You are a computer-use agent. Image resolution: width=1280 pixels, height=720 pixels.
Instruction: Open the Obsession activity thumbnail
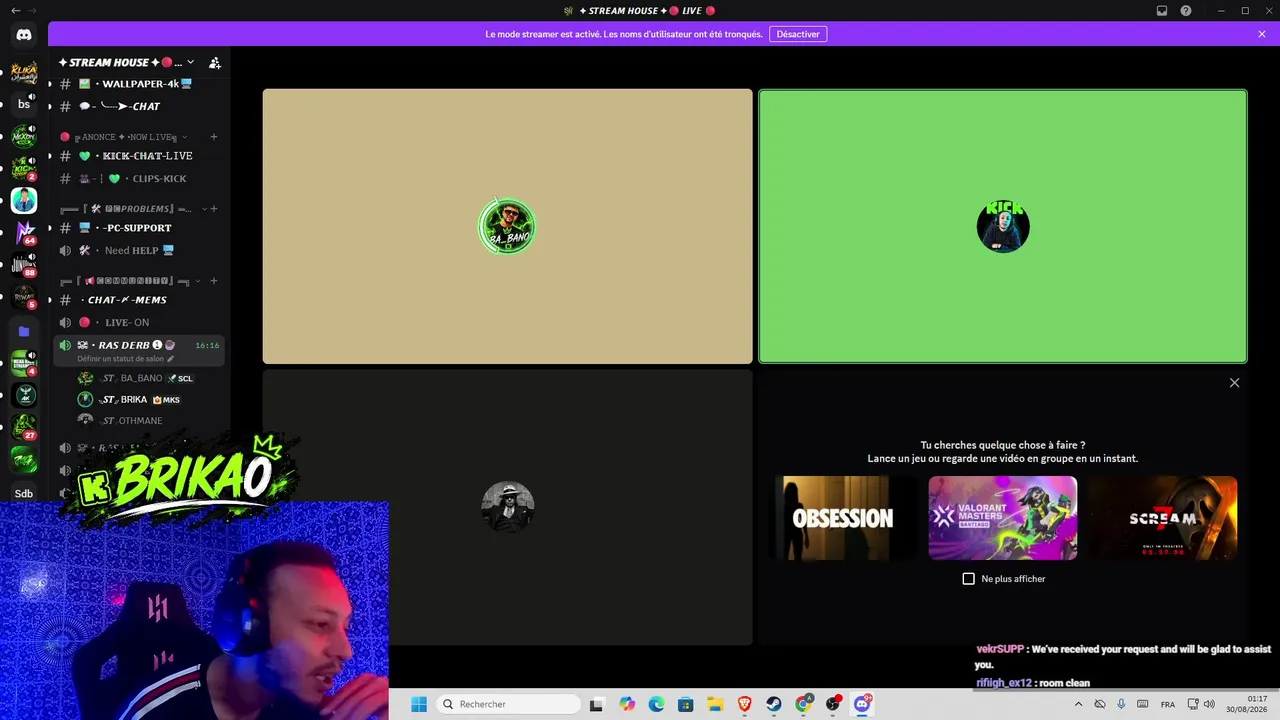coord(843,518)
